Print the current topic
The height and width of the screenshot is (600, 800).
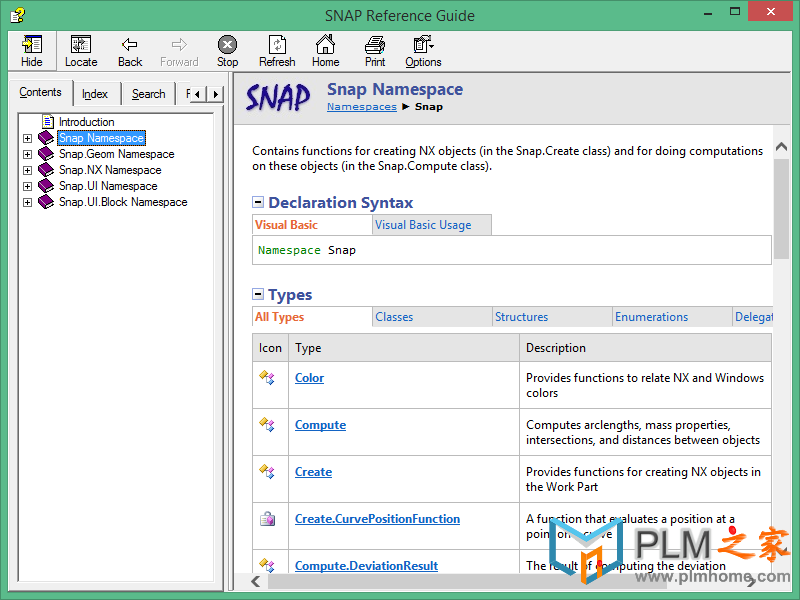tap(375, 51)
